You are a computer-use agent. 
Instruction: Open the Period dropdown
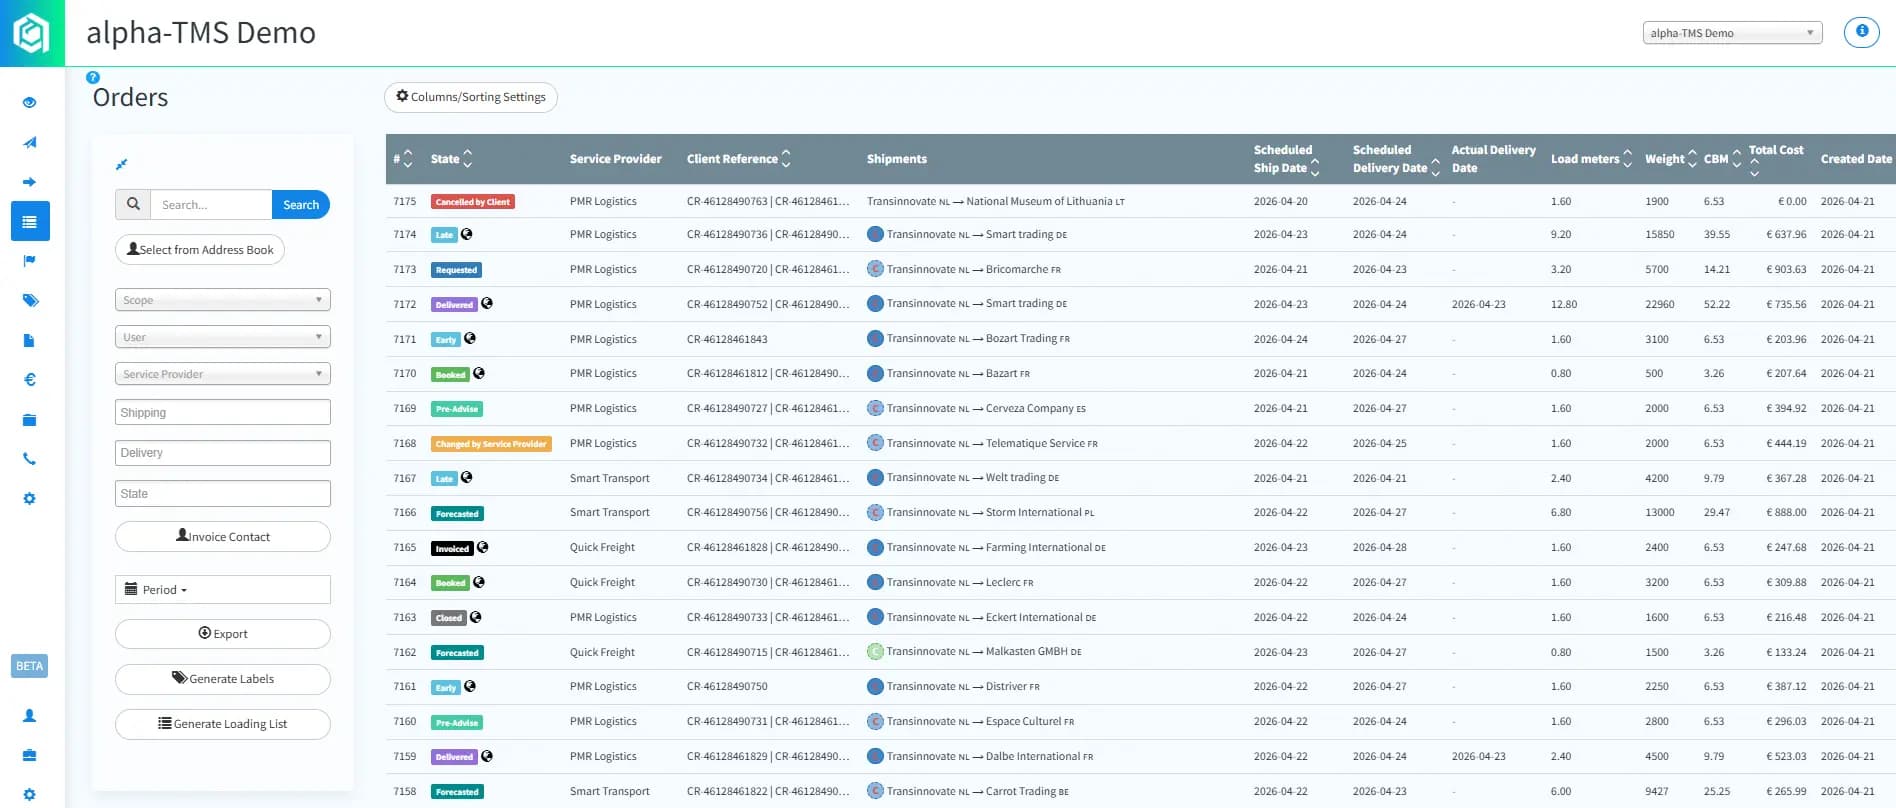(223, 589)
